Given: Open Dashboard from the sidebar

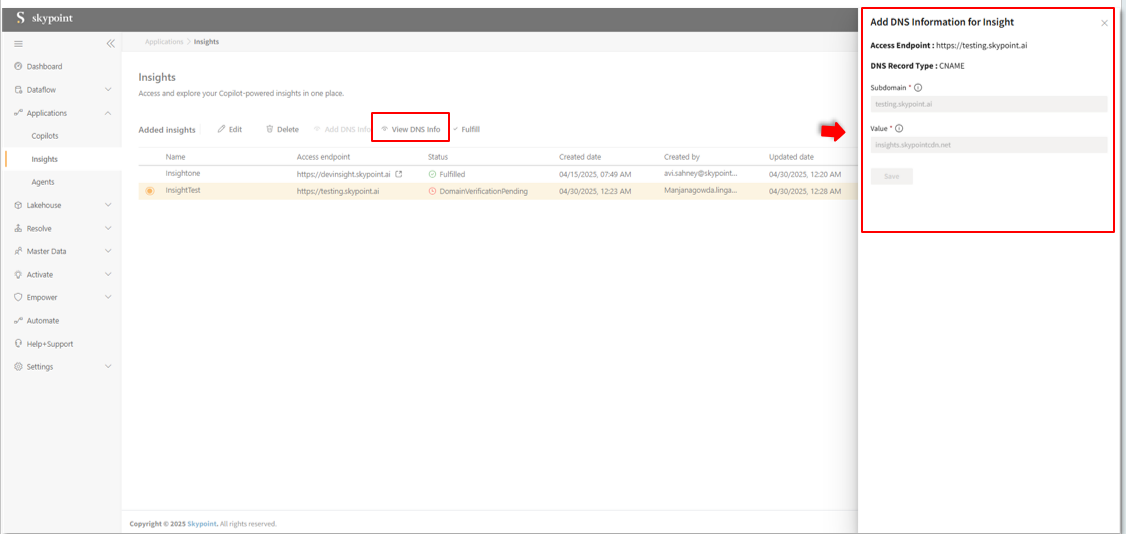Looking at the screenshot, I should coord(44,66).
